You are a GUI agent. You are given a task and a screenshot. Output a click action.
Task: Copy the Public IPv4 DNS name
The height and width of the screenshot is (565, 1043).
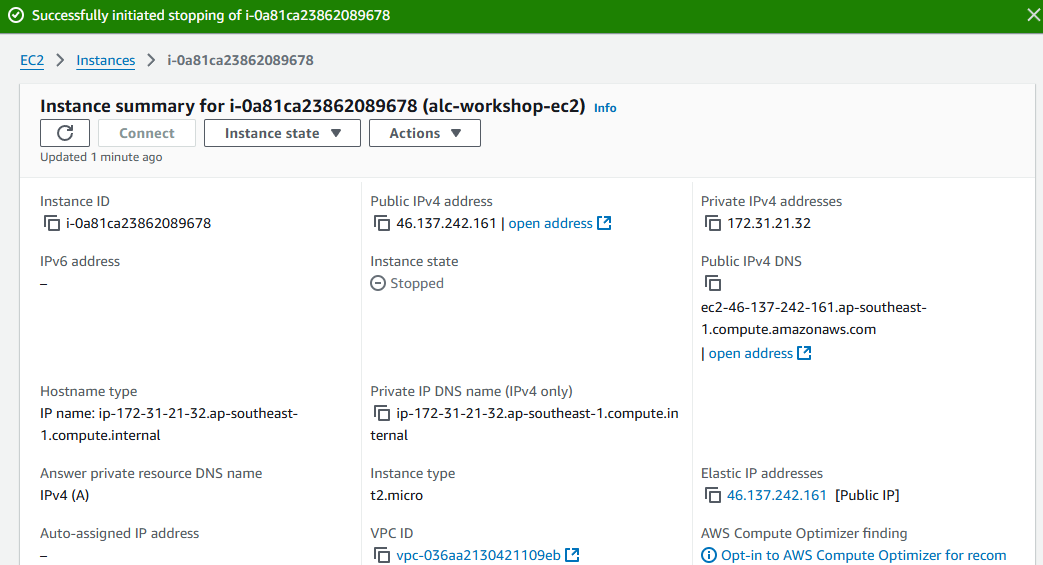(x=713, y=284)
